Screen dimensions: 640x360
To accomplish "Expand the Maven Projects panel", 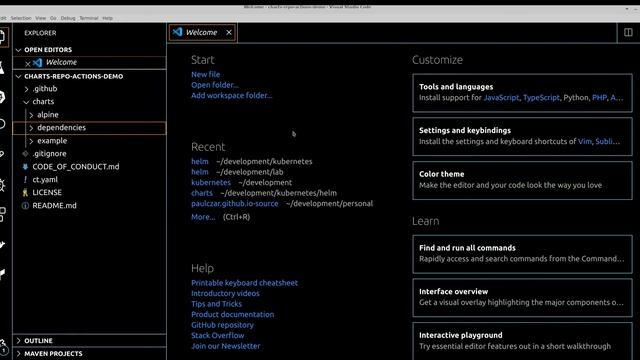I will pyautogui.click(x=18, y=353).
